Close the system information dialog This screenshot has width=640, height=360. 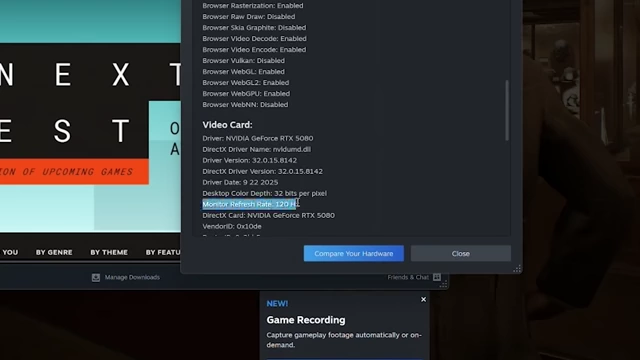pyautogui.click(x=460, y=253)
